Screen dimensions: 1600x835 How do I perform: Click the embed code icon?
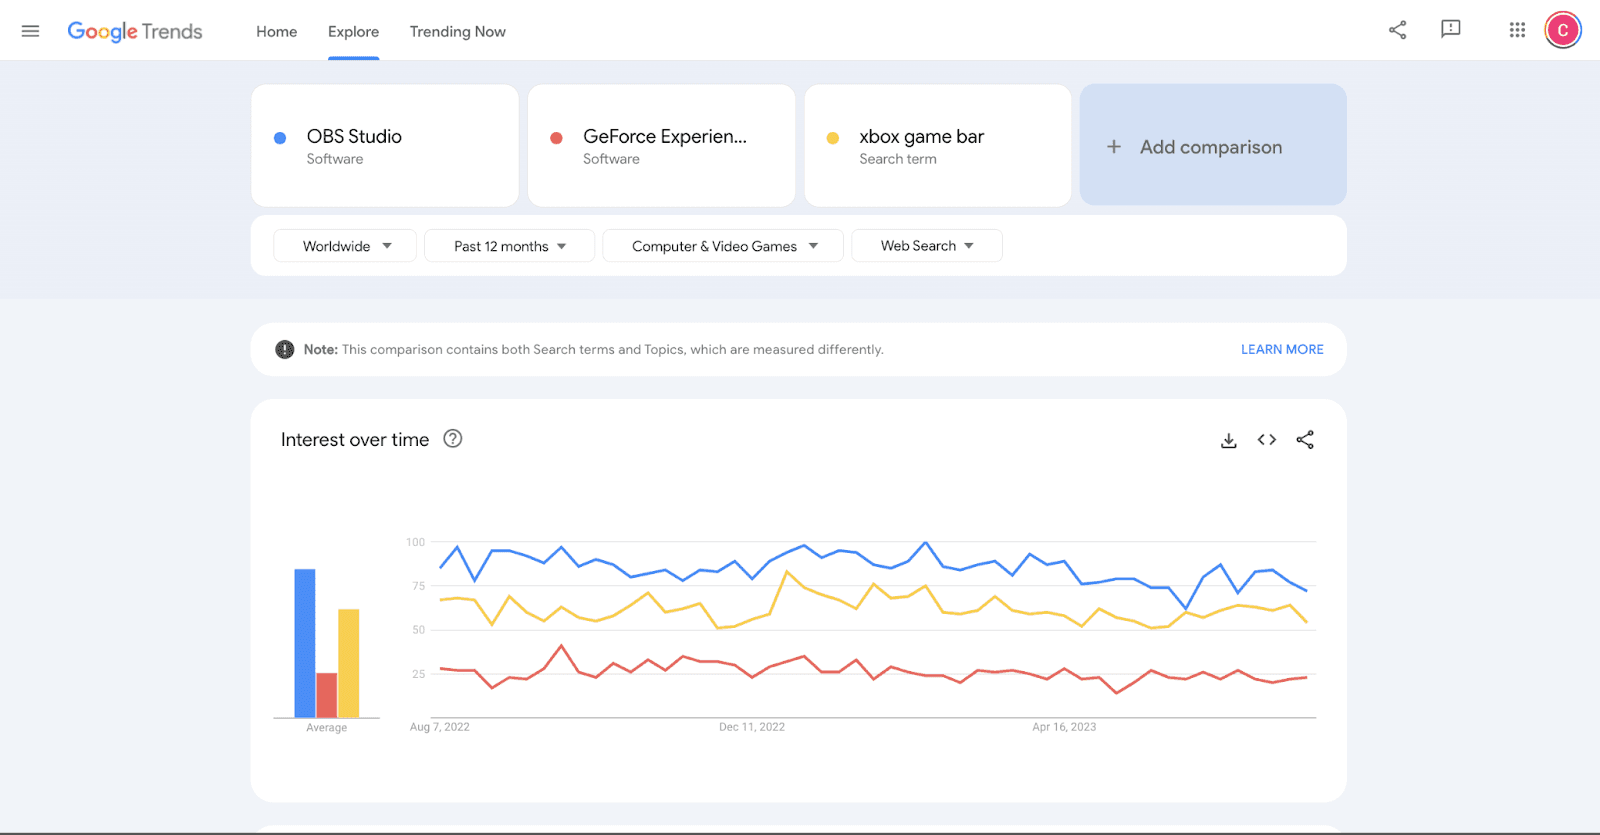1267,440
